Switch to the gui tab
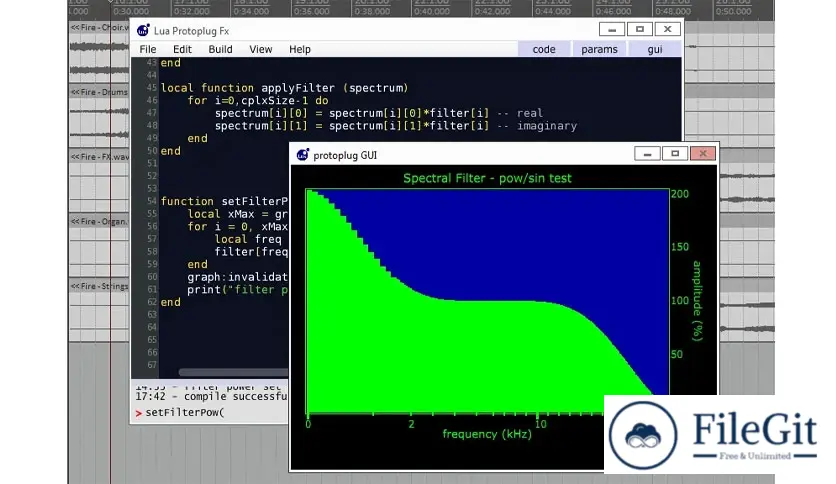 coord(655,49)
